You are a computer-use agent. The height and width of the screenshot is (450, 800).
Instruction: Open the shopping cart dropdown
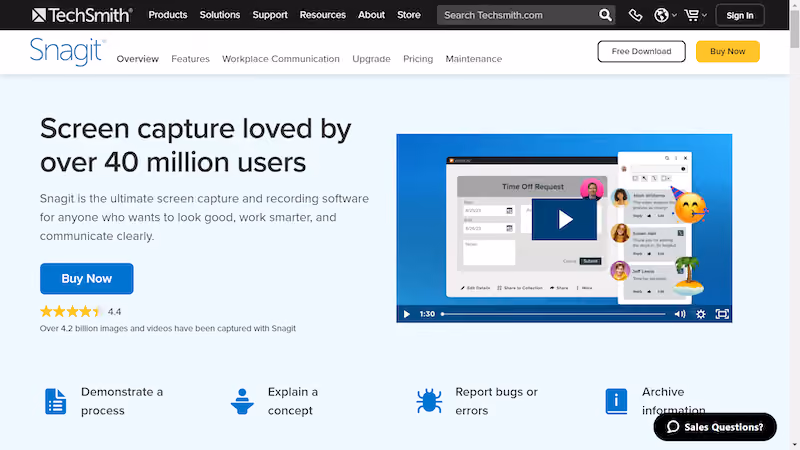695,15
